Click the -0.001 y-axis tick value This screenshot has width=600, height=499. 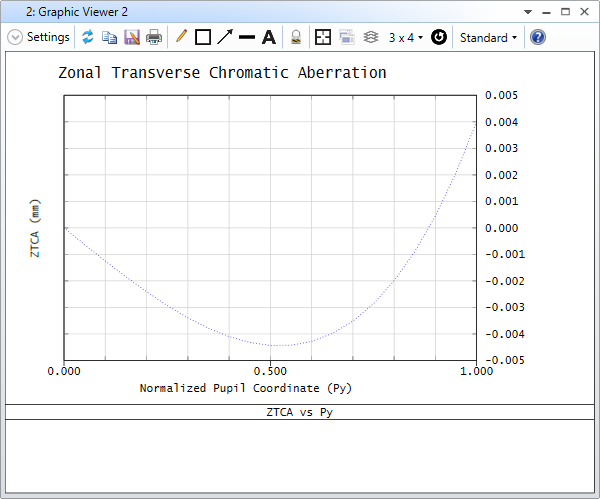pyautogui.click(x=505, y=254)
